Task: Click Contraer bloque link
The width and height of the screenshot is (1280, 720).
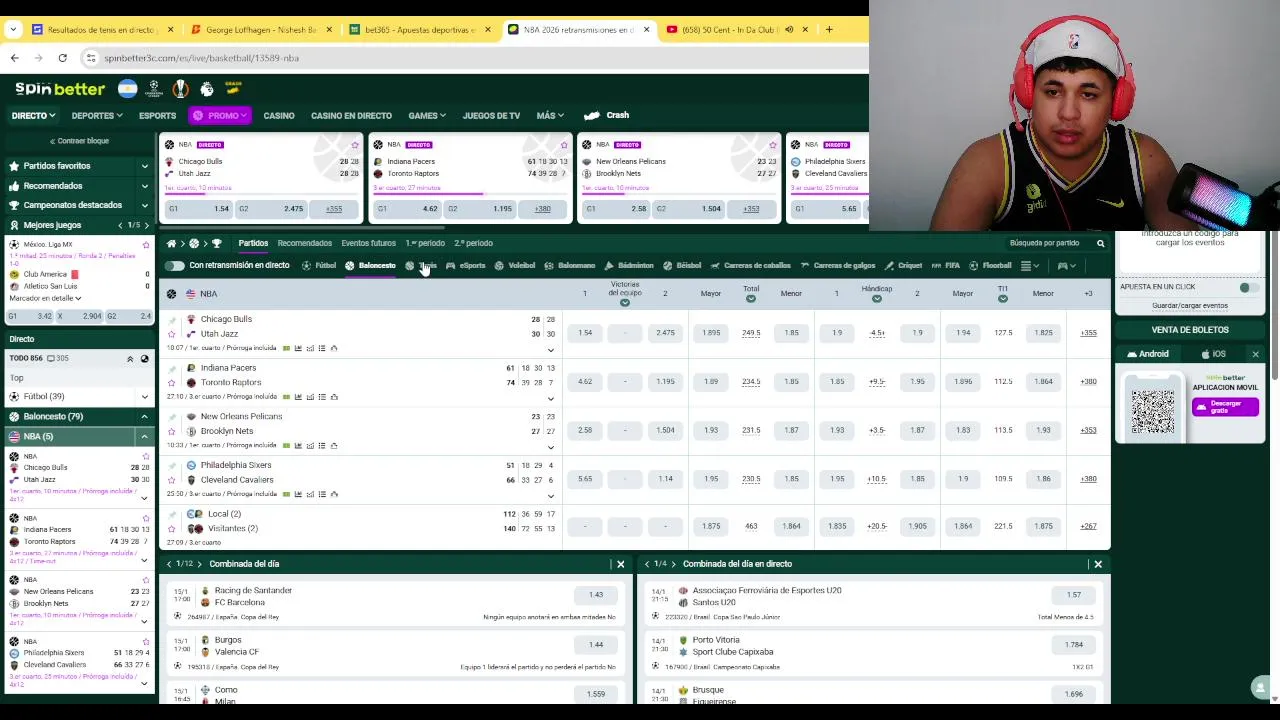Action: 77,141
